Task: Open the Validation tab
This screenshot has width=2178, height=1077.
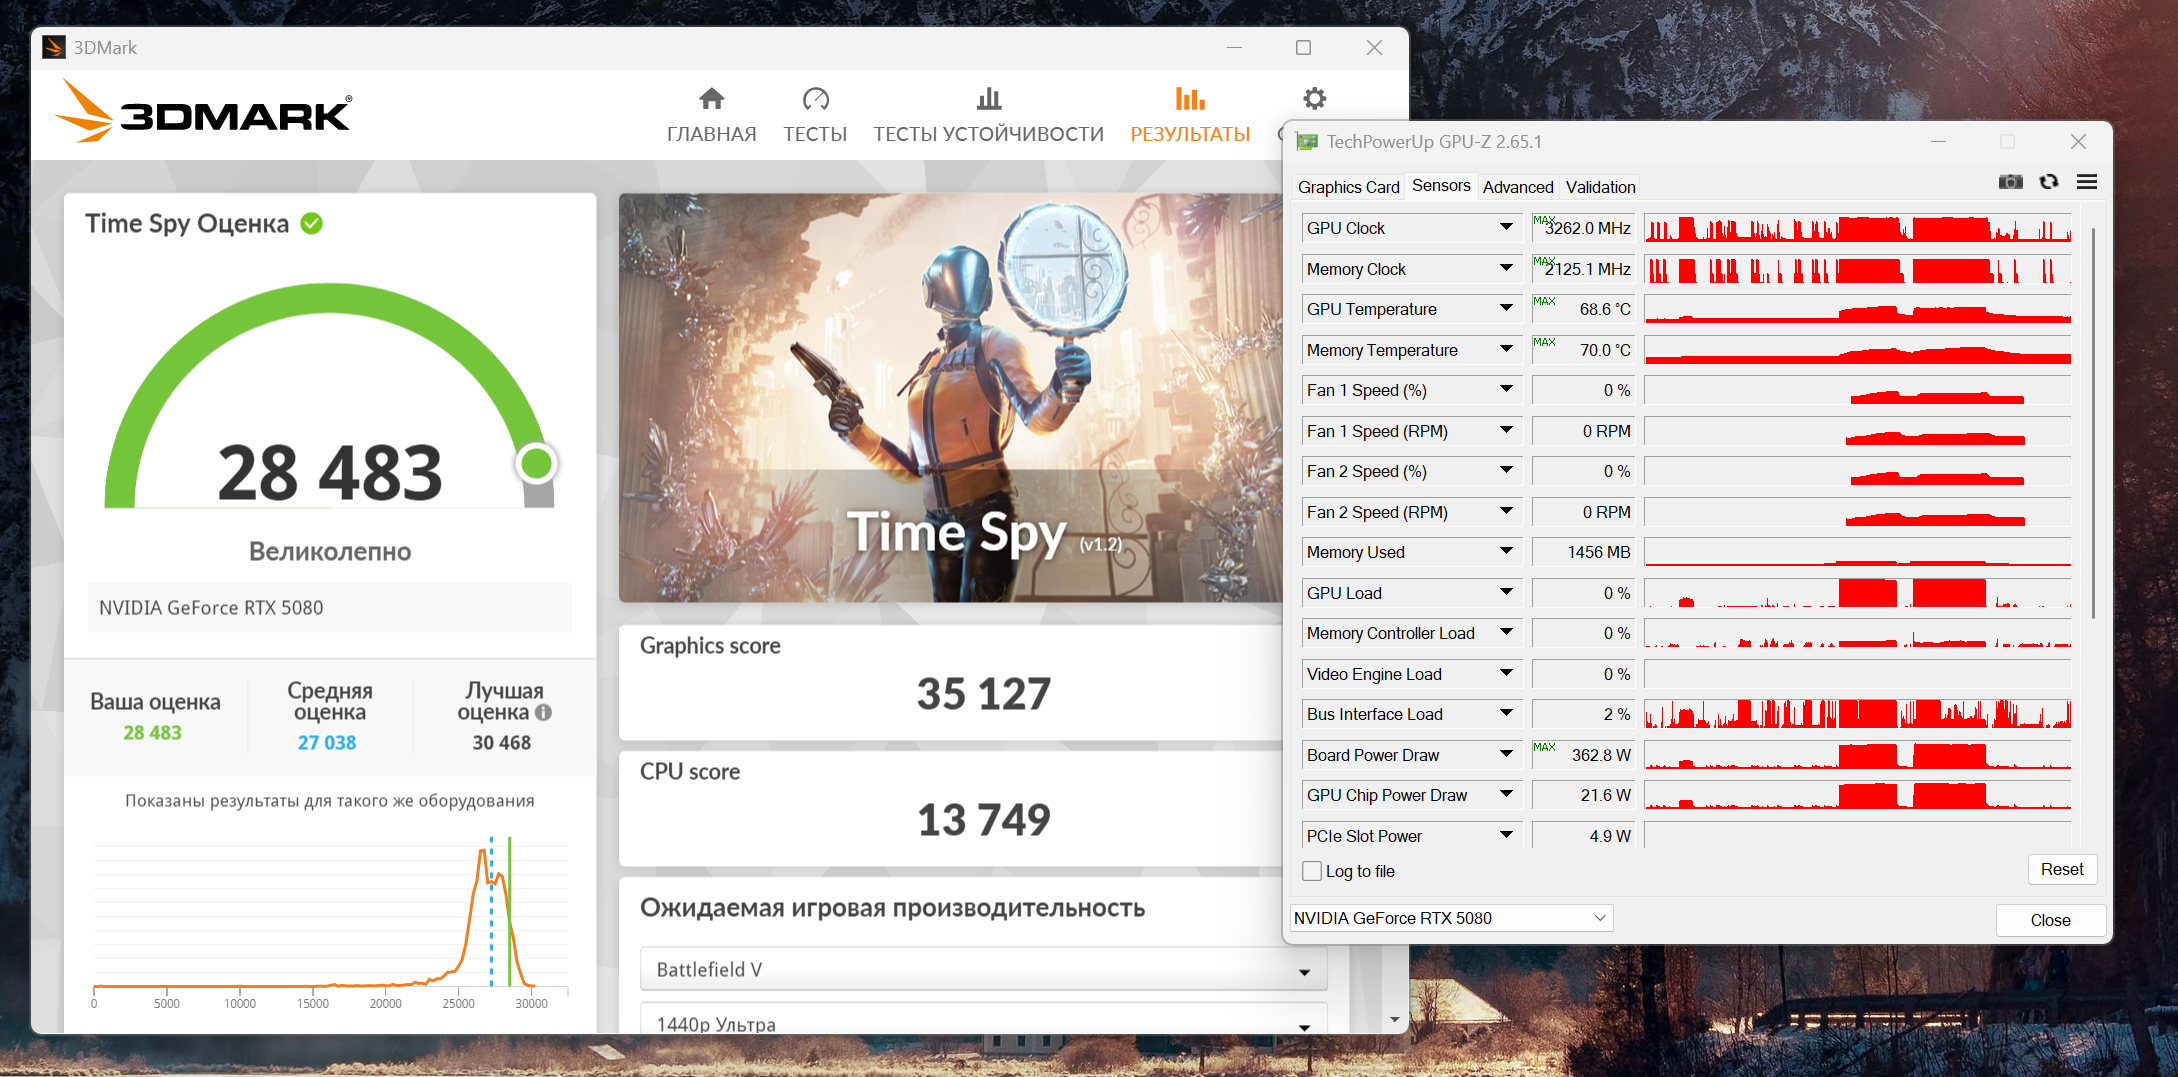Action: (1600, 187)
